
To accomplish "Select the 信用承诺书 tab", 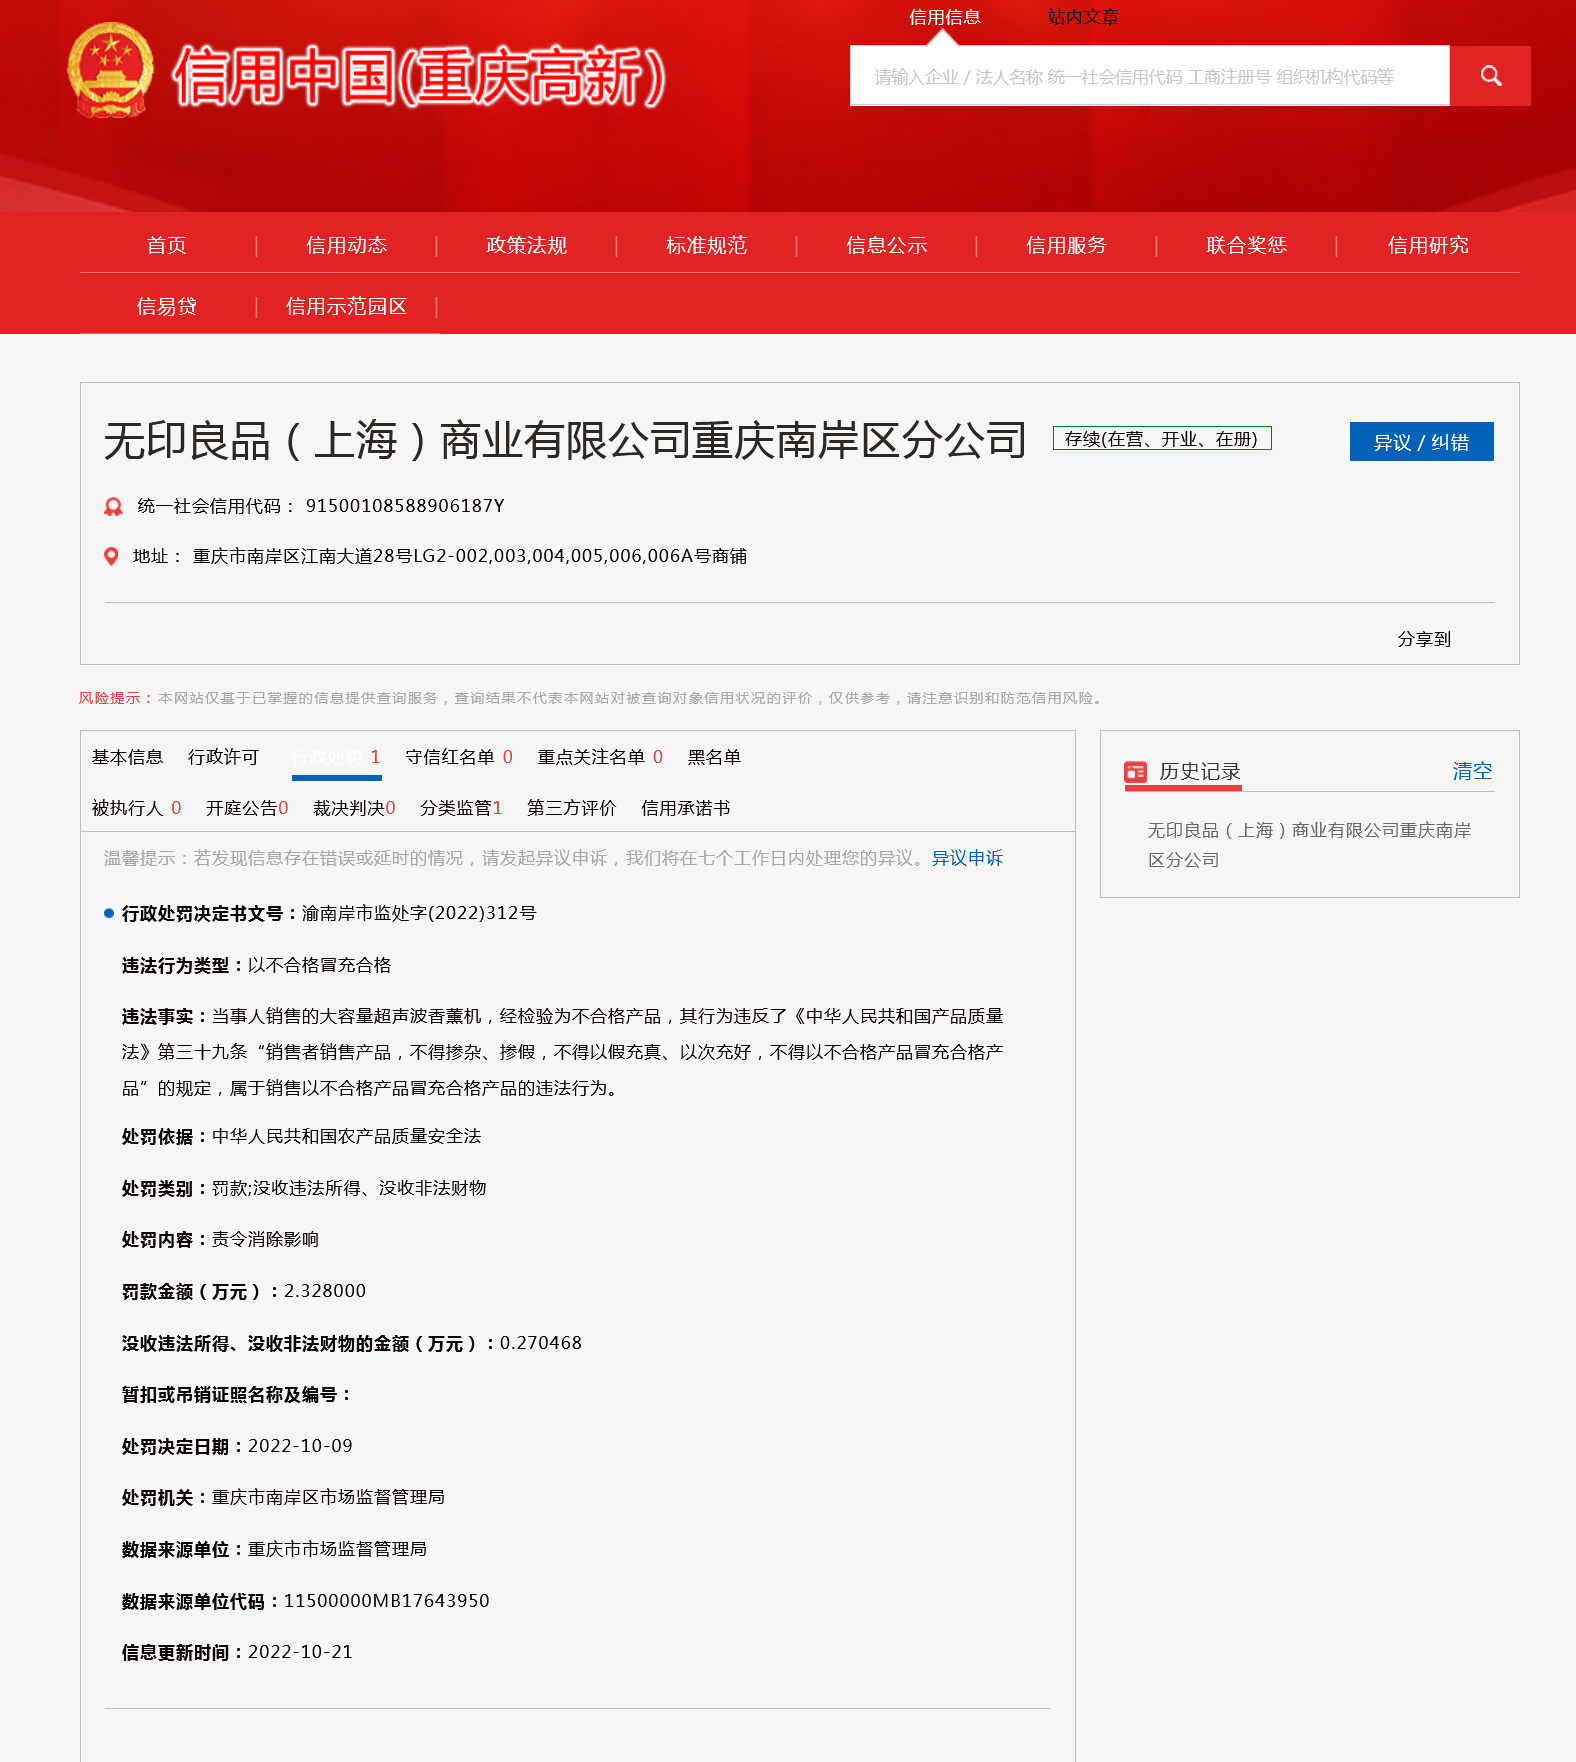I will point(685,808).
